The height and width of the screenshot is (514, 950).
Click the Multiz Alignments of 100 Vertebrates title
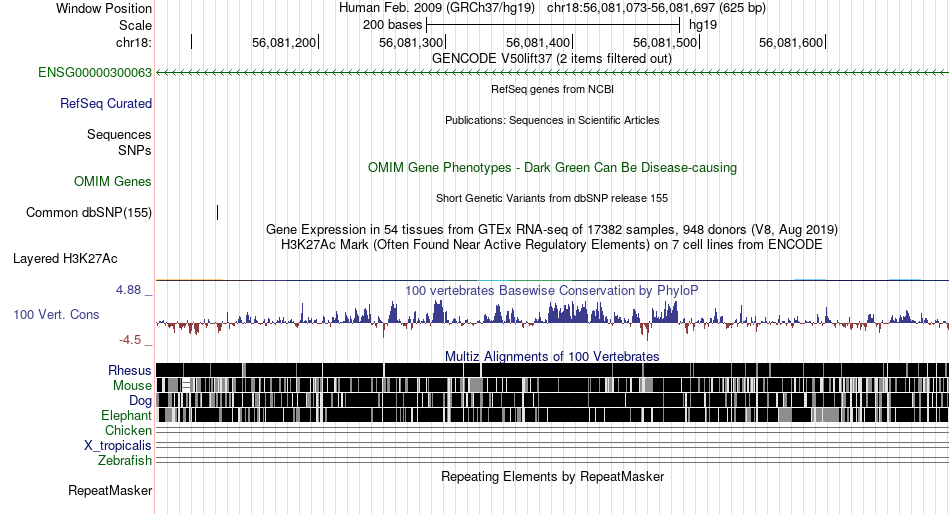tap(552, 356)
